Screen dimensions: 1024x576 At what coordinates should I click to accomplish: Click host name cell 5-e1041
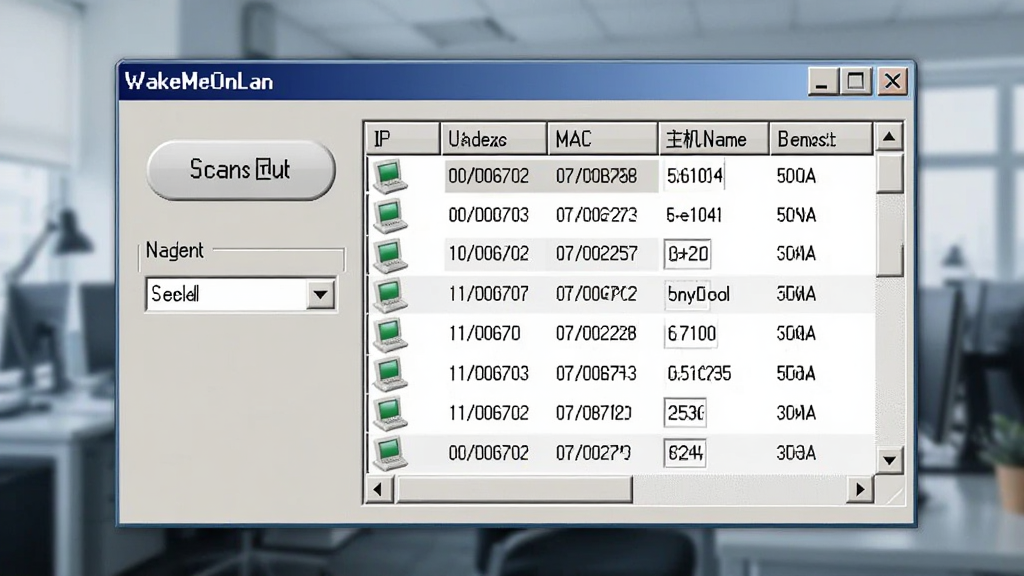[694, 215]
